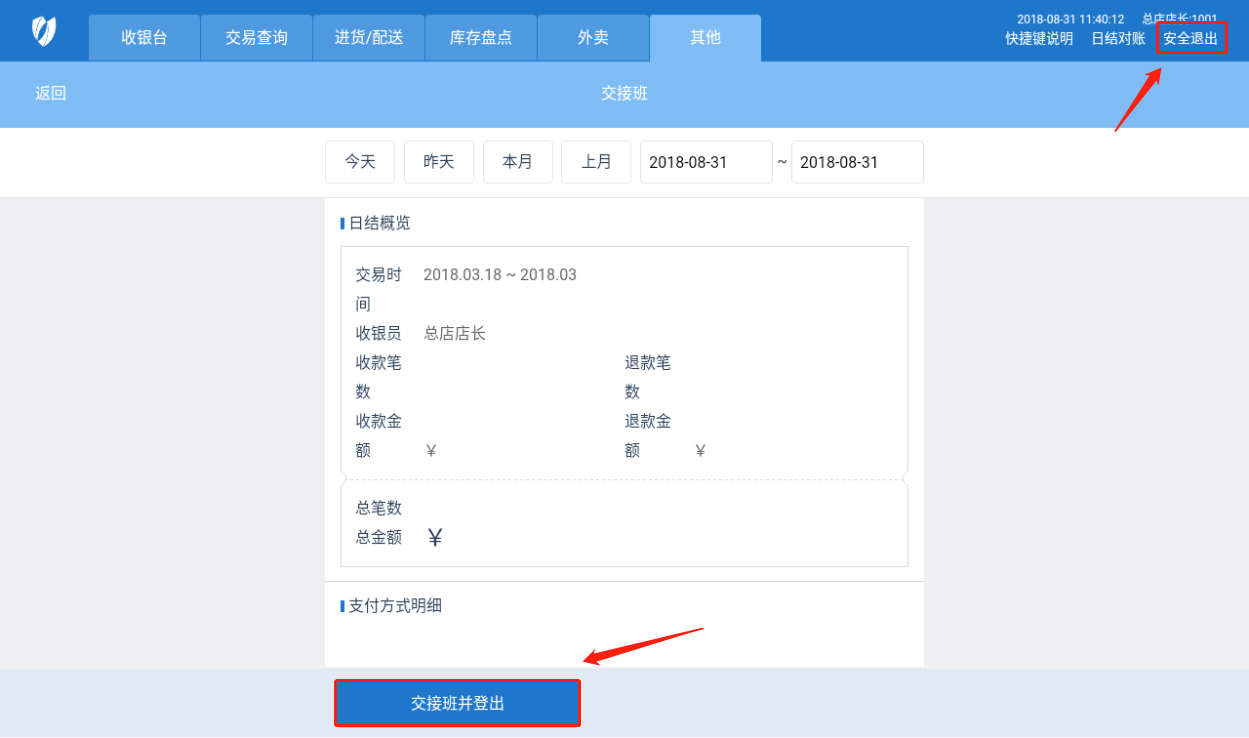Click the start date input field
The height and width of the screenshot is (738, 1249).
(706, 162)
